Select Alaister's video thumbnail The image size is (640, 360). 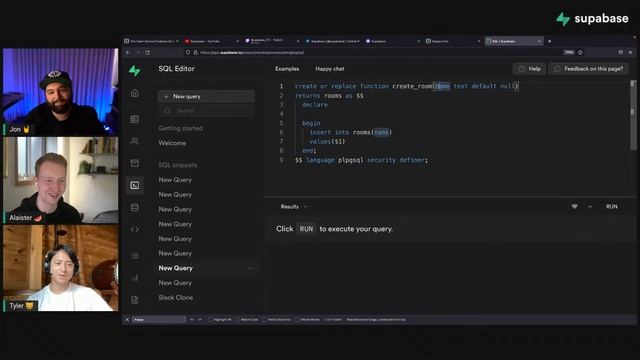click(60, 180)
